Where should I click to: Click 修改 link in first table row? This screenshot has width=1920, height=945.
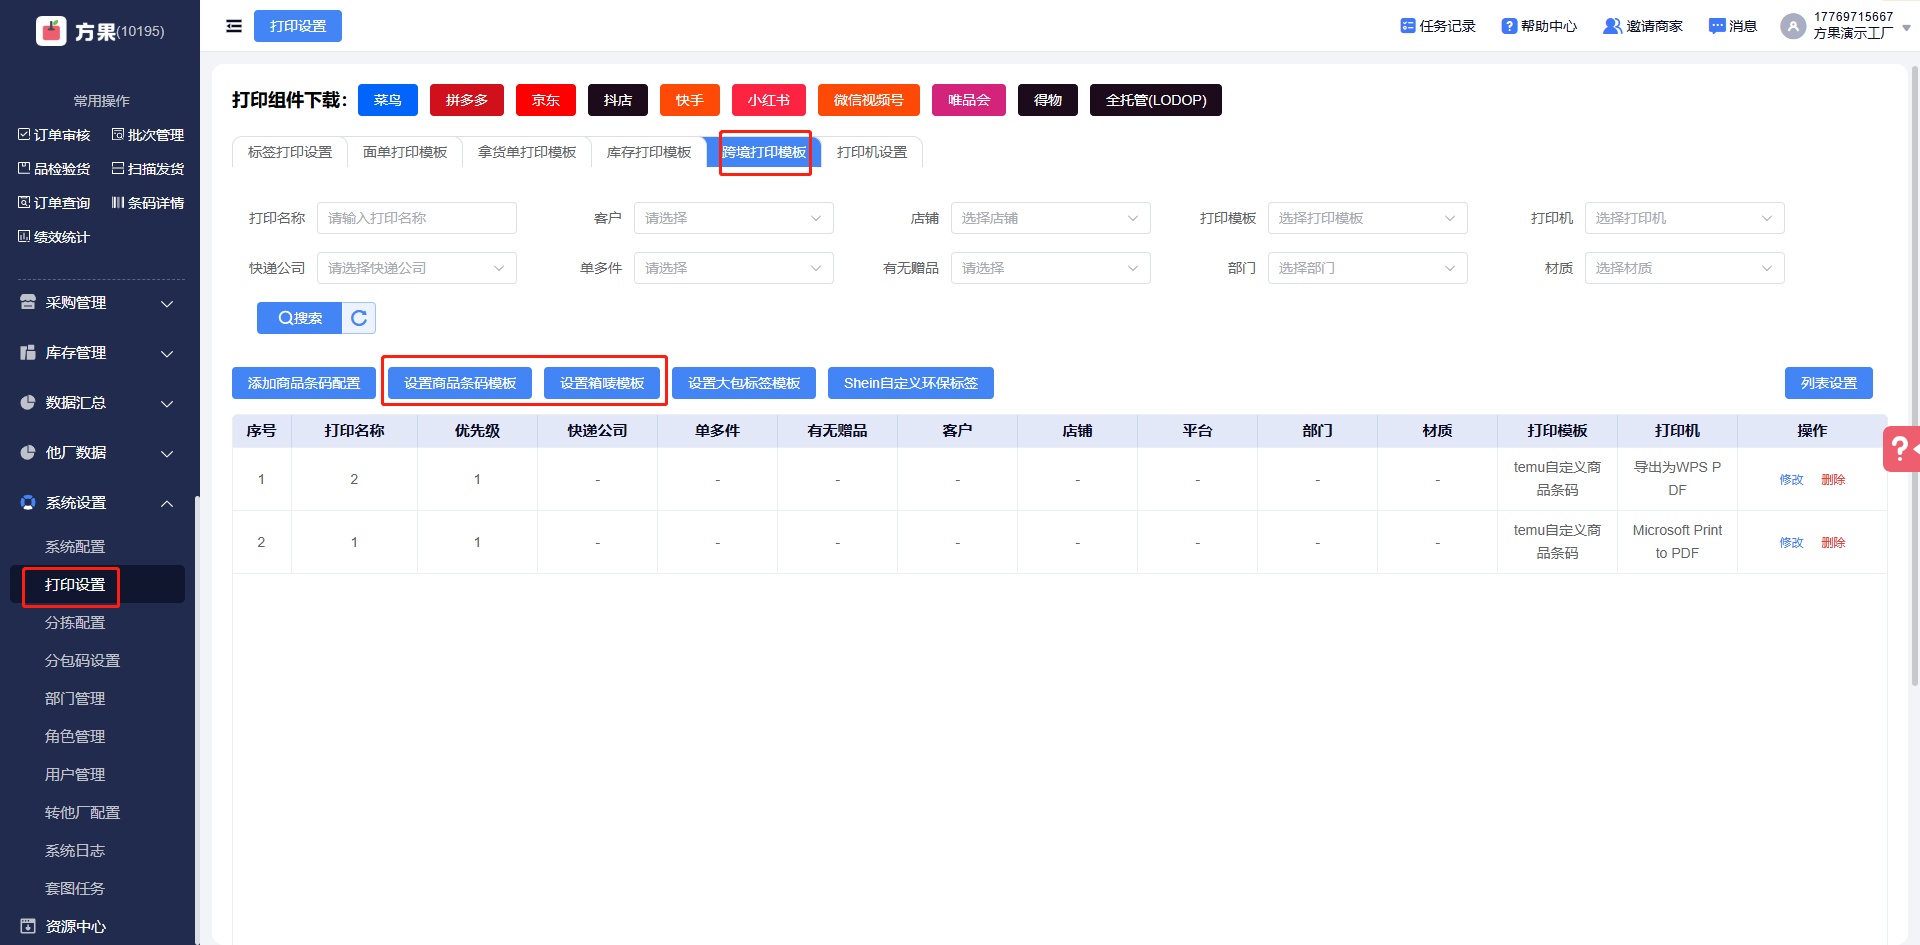[1791, 480]
